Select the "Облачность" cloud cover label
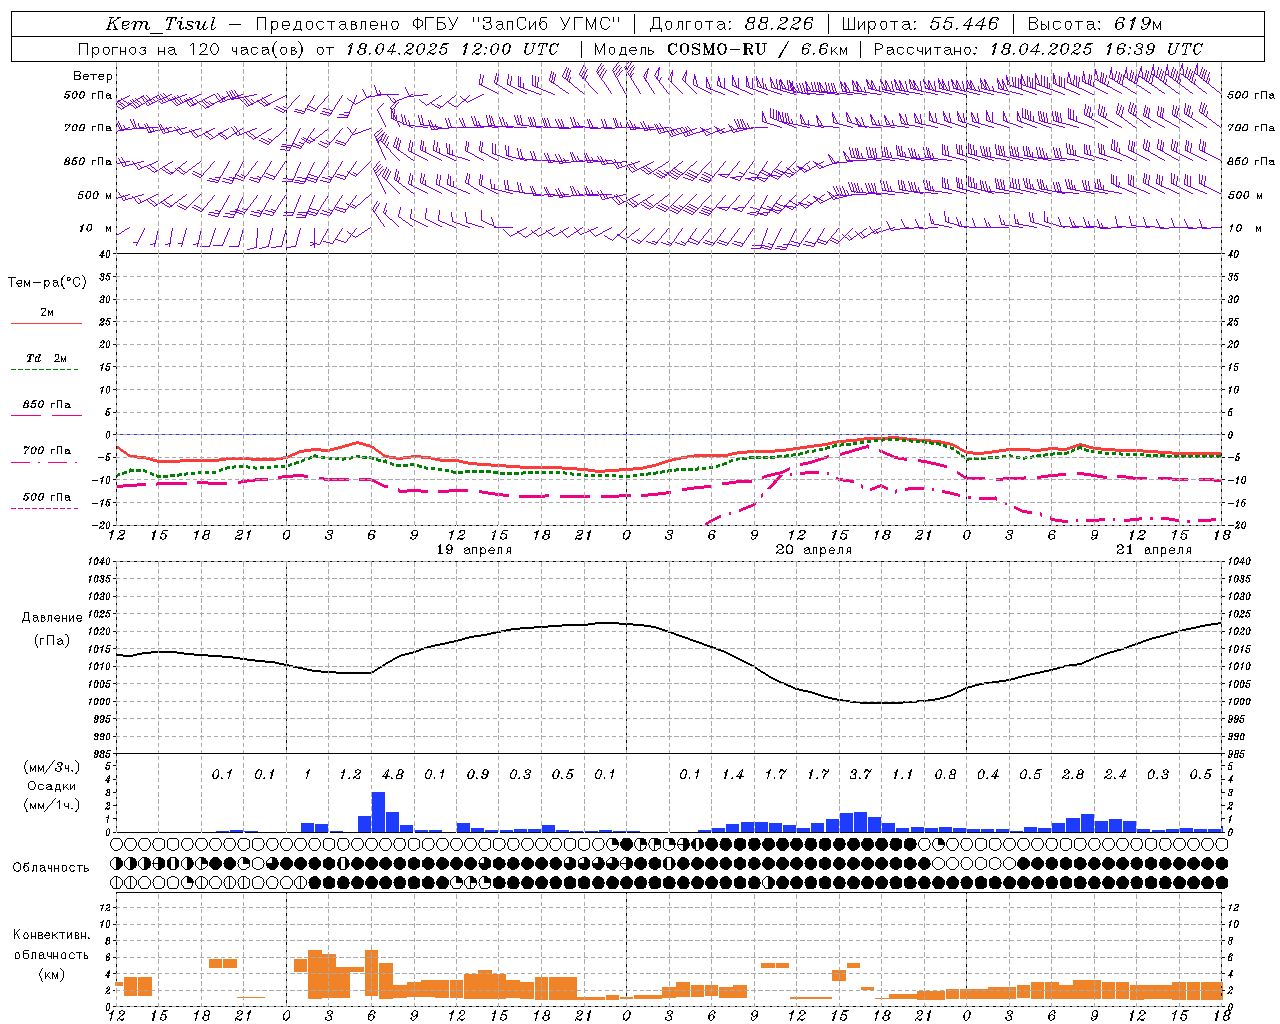Viewport: 1280px width, 1024px height. tap(51, 868)
